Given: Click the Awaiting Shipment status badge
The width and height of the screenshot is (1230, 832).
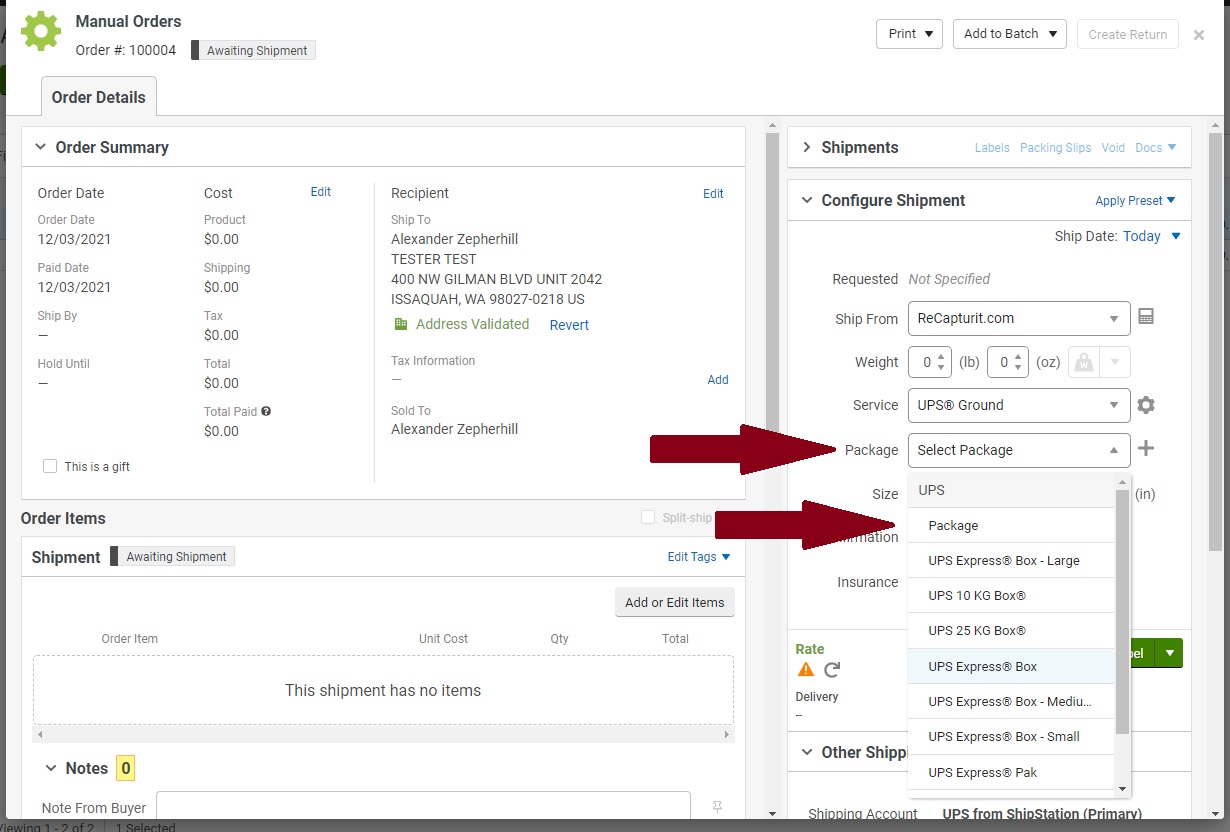Looking at the screenshot, I should (252, 49).
